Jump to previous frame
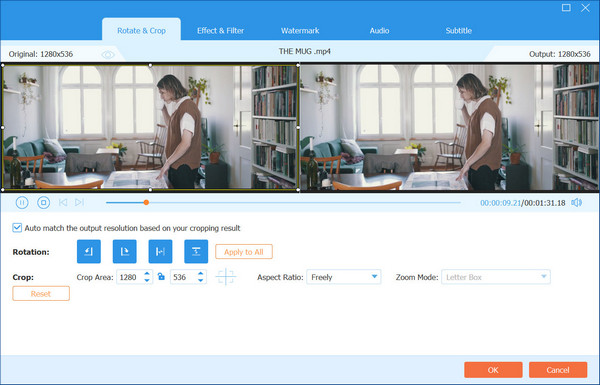This screenshot has height=385, width=600. [63, 202]
